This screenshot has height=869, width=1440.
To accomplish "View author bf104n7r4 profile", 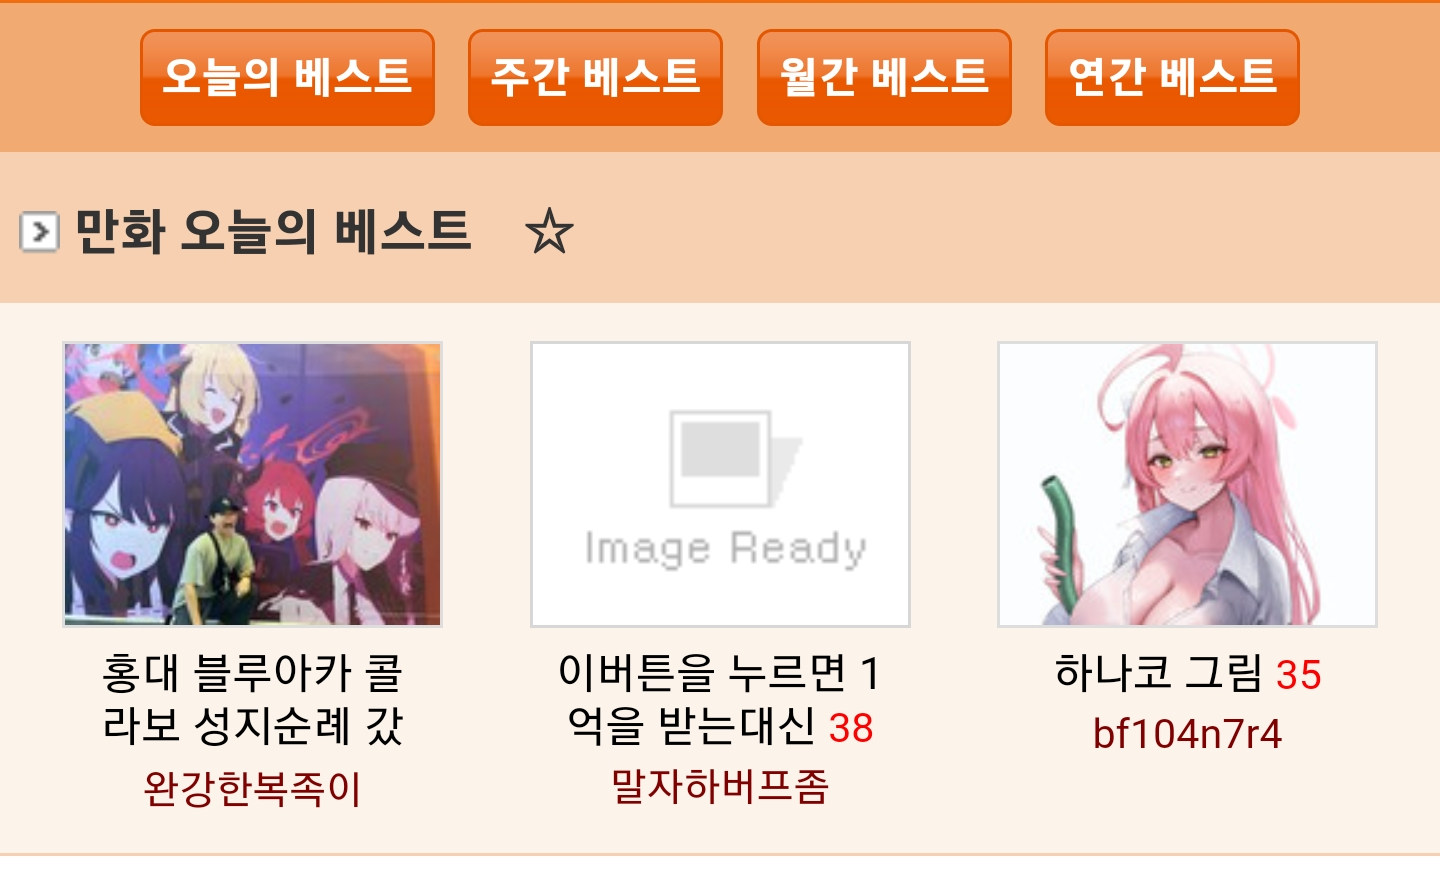I will [x=1187, y=733].
